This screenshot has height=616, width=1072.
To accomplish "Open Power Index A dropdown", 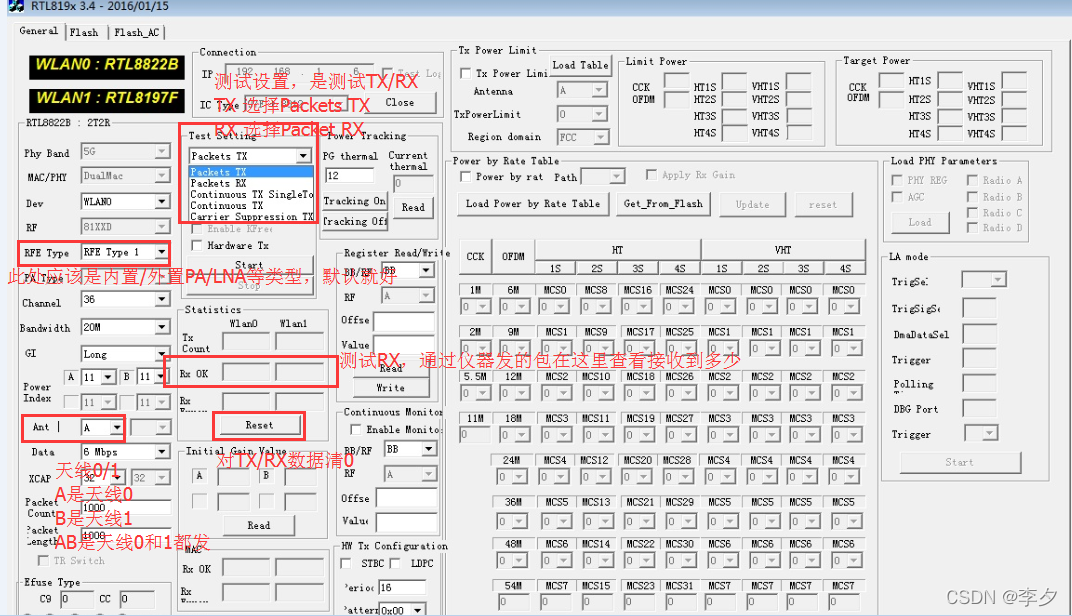I will (108, 377).
